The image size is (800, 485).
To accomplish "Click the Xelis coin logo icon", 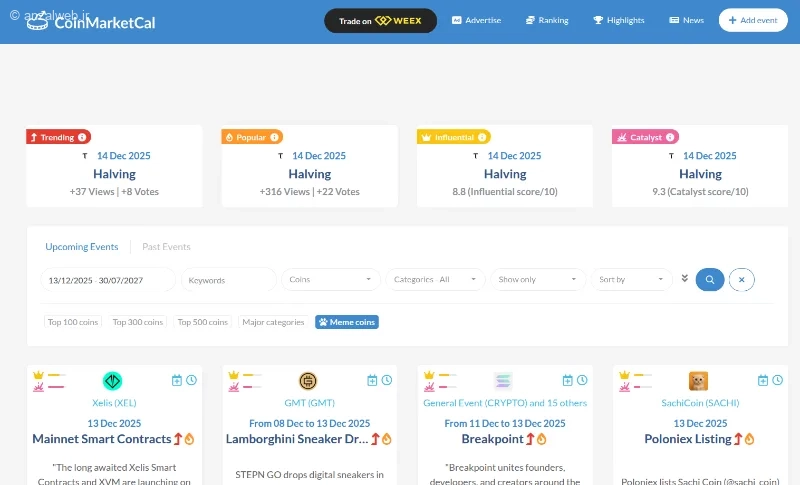I will pyautogui.click(x=112, y=381).
